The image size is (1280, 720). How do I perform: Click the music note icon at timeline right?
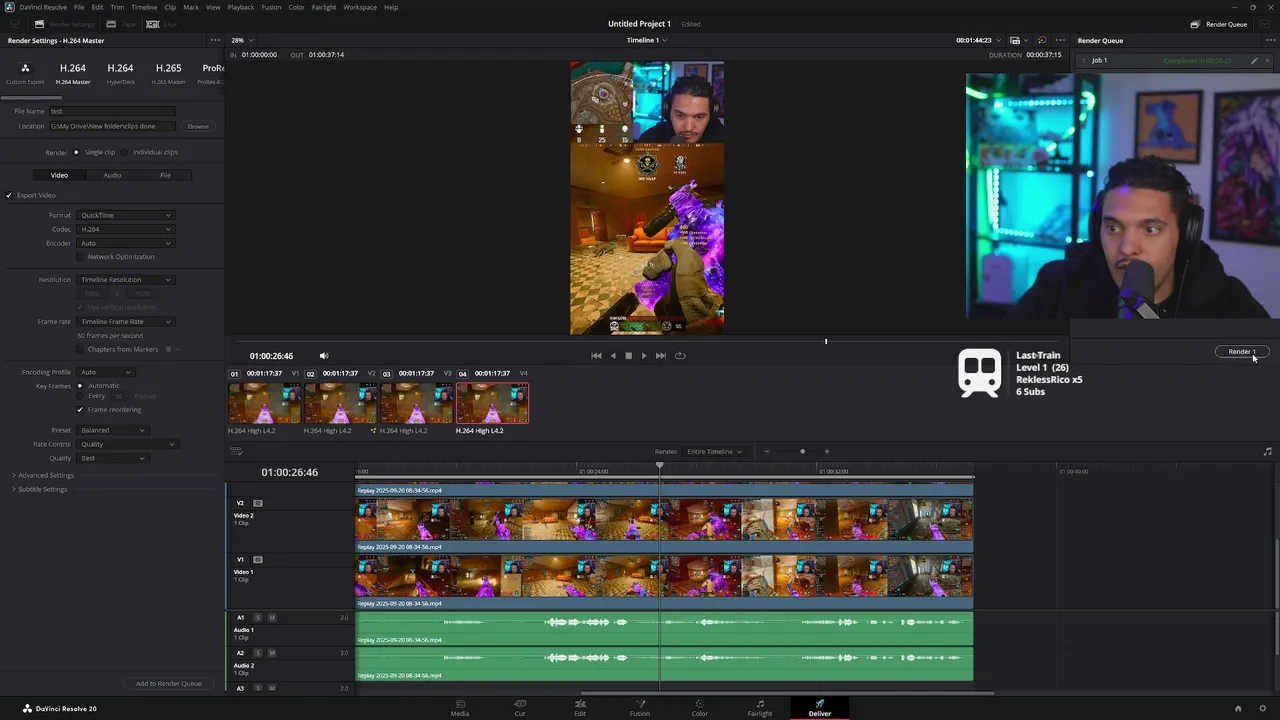1268,452
